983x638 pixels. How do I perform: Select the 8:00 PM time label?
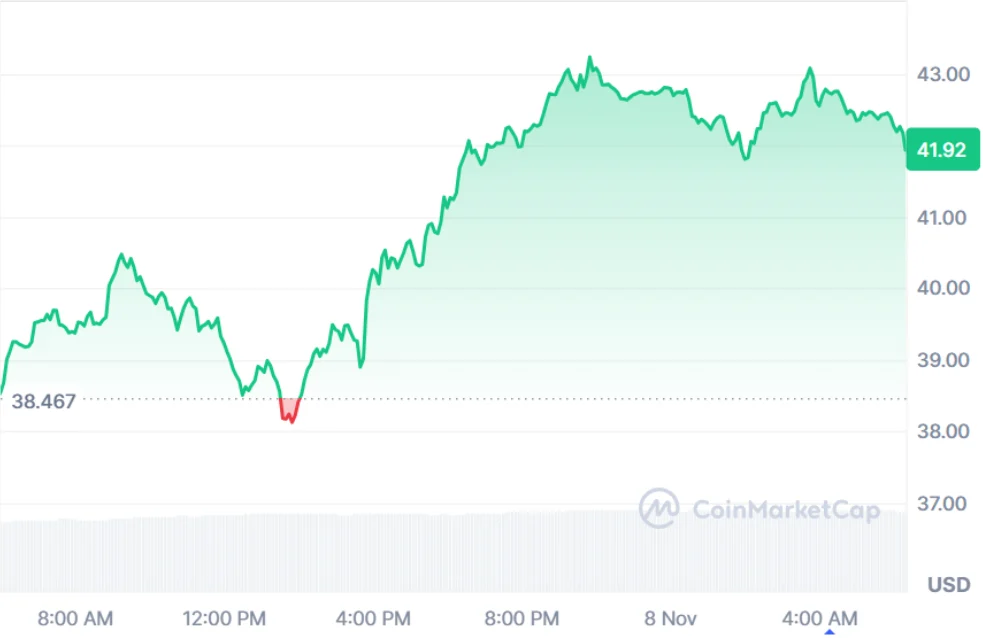(x=523, y=617)
